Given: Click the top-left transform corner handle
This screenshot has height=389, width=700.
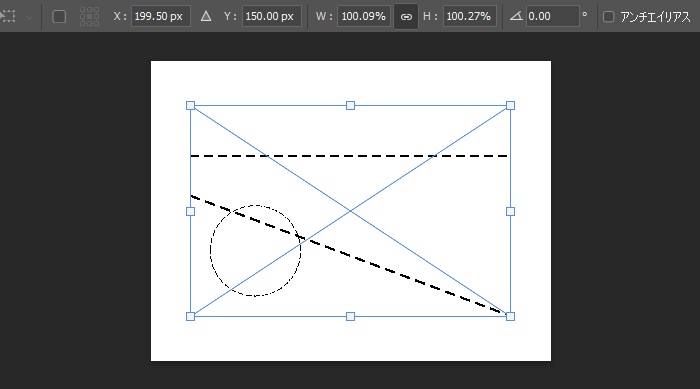Looking at the screenshot, I should point(191,105).
